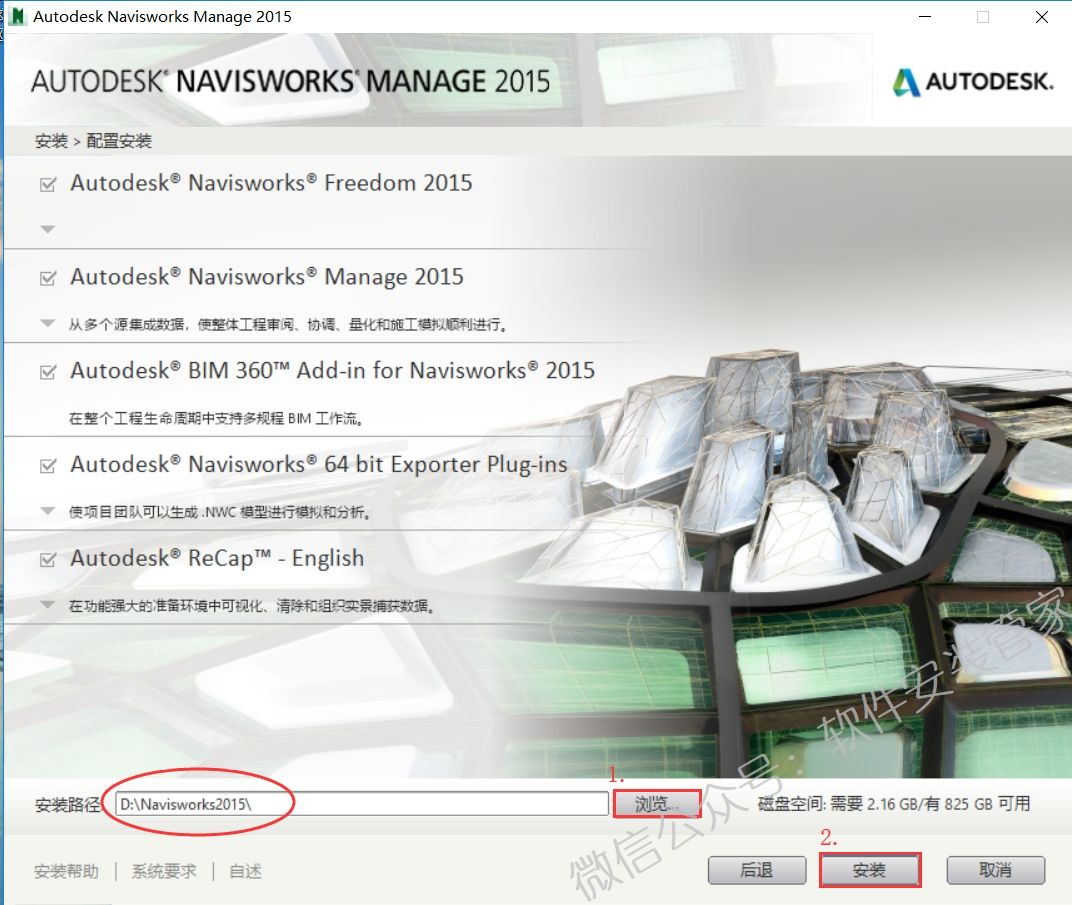
Task: Toggle the 64 bit Exporter Plug-ins checkbox
Action: pos(47,466)
